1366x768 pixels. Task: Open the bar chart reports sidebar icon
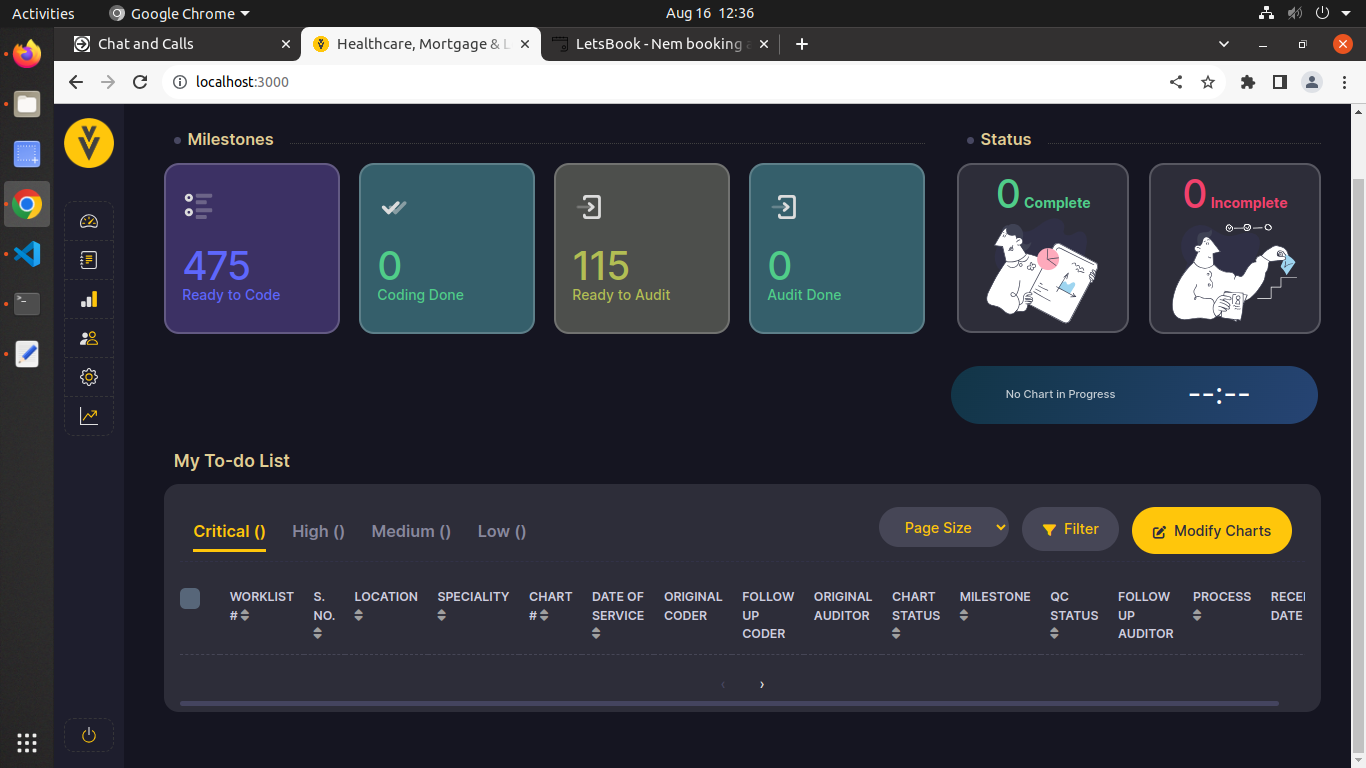pyautogui.click(x=89, y=299)
